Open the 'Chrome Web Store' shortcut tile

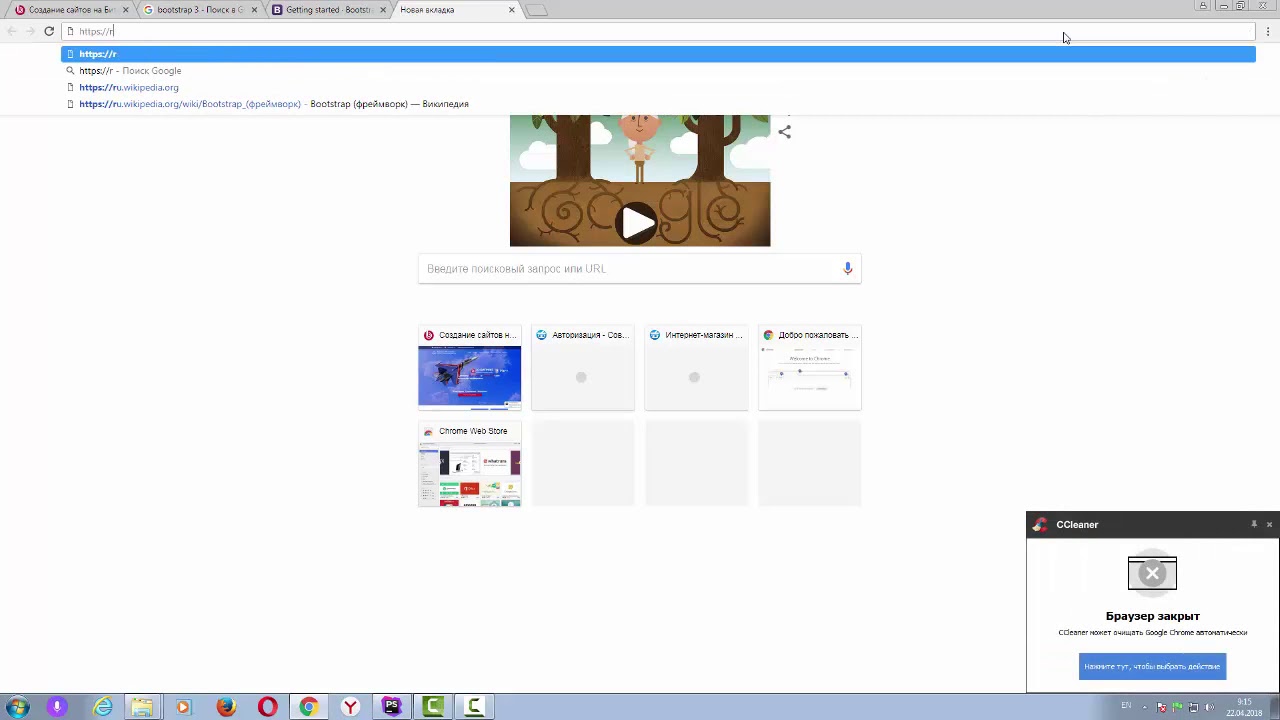coord(469,464)
